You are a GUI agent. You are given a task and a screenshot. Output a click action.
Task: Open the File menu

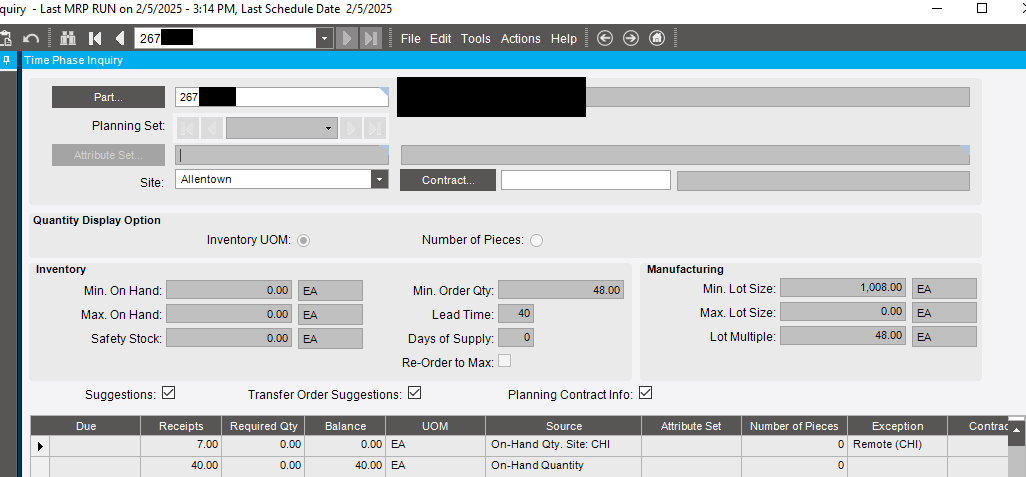410,39
